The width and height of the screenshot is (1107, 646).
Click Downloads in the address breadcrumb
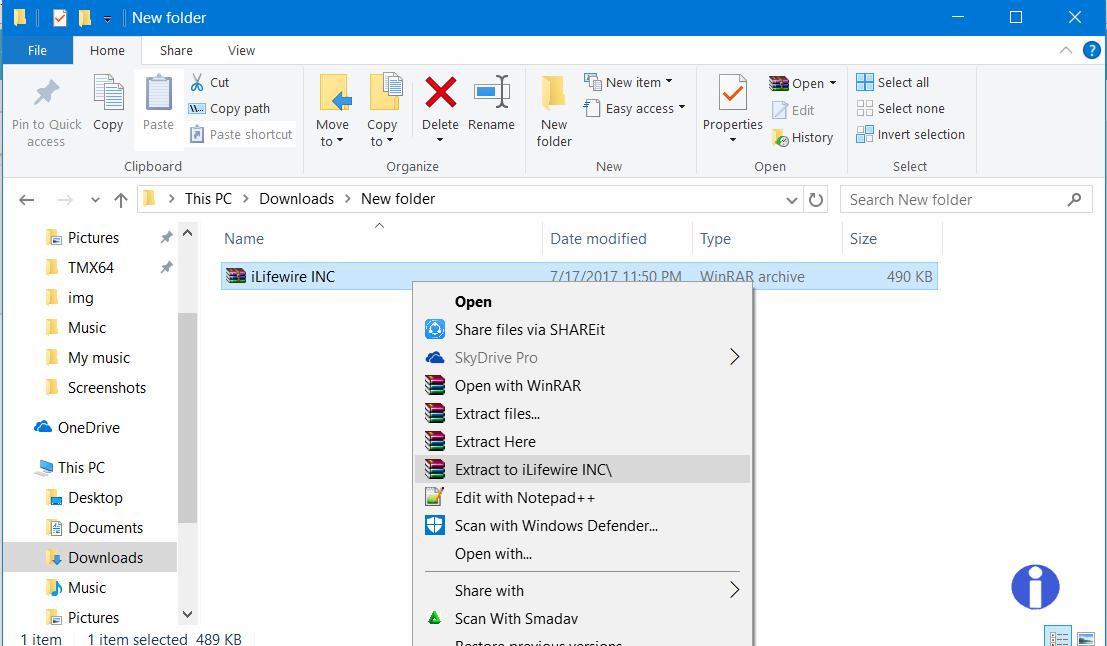pyautogui.click(x=297, y=199)
